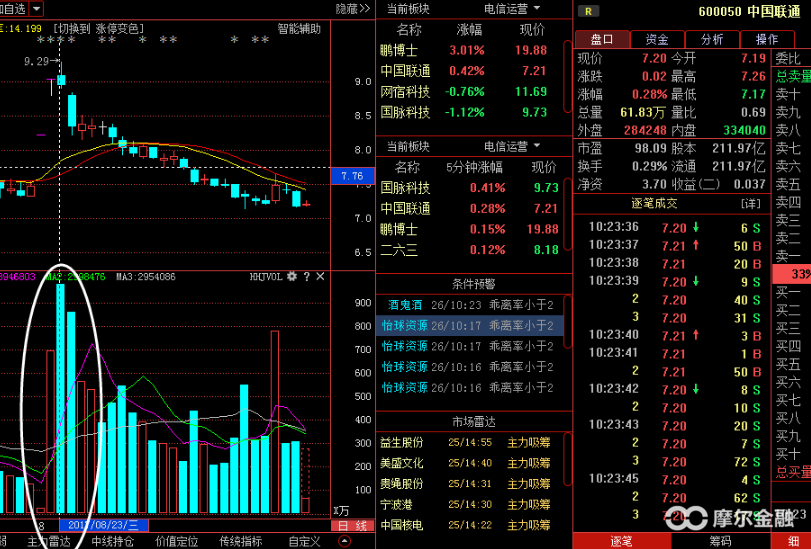Click the 现价 header in the upper sector table

pos(532,30)
